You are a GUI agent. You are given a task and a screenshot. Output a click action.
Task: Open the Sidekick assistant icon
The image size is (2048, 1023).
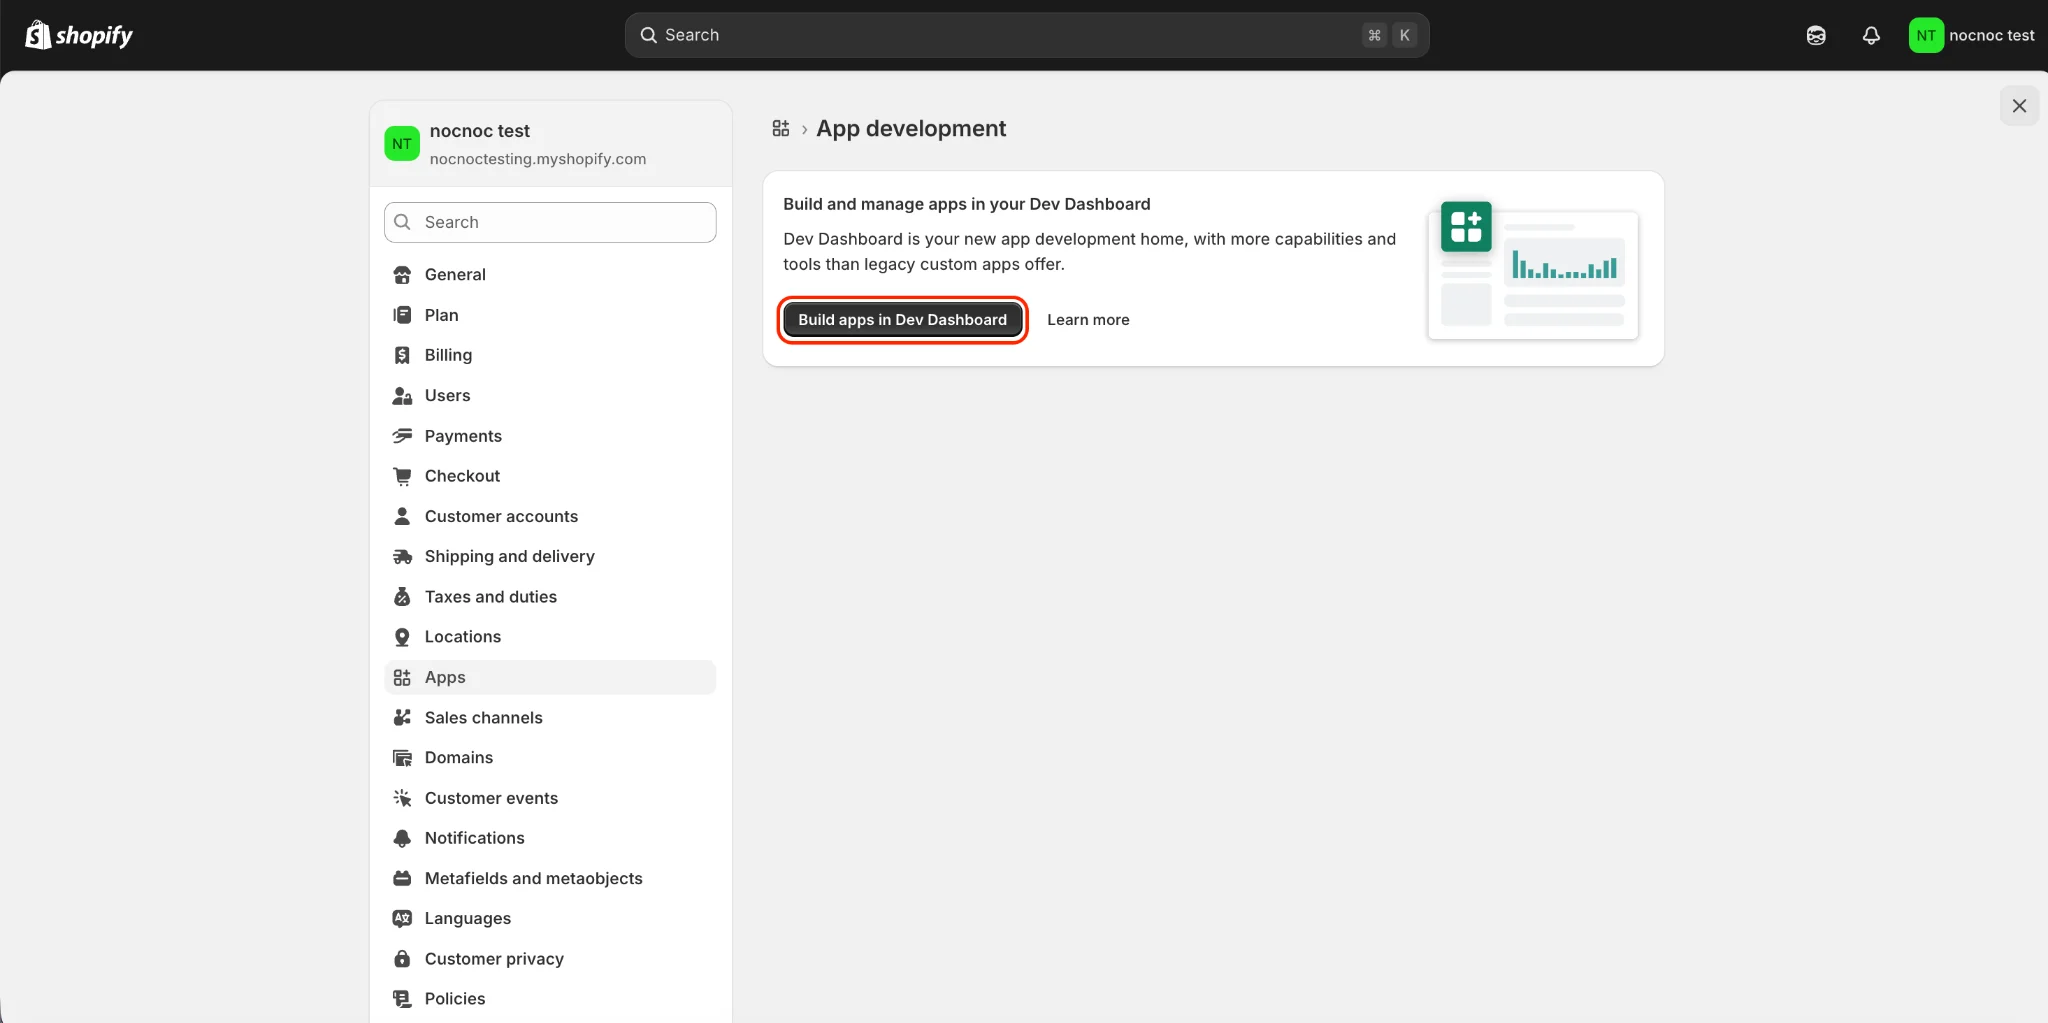(x=1816, y=35)
